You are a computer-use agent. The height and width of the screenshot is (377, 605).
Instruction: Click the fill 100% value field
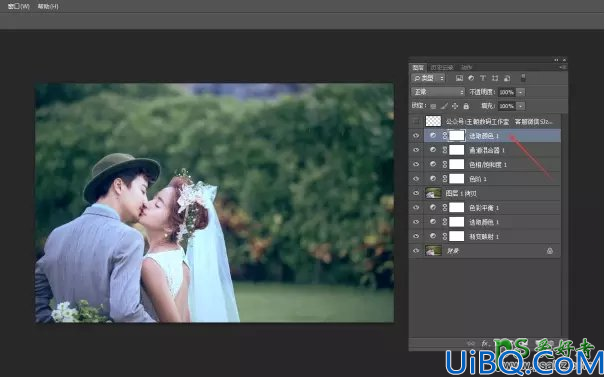[506, 106]
